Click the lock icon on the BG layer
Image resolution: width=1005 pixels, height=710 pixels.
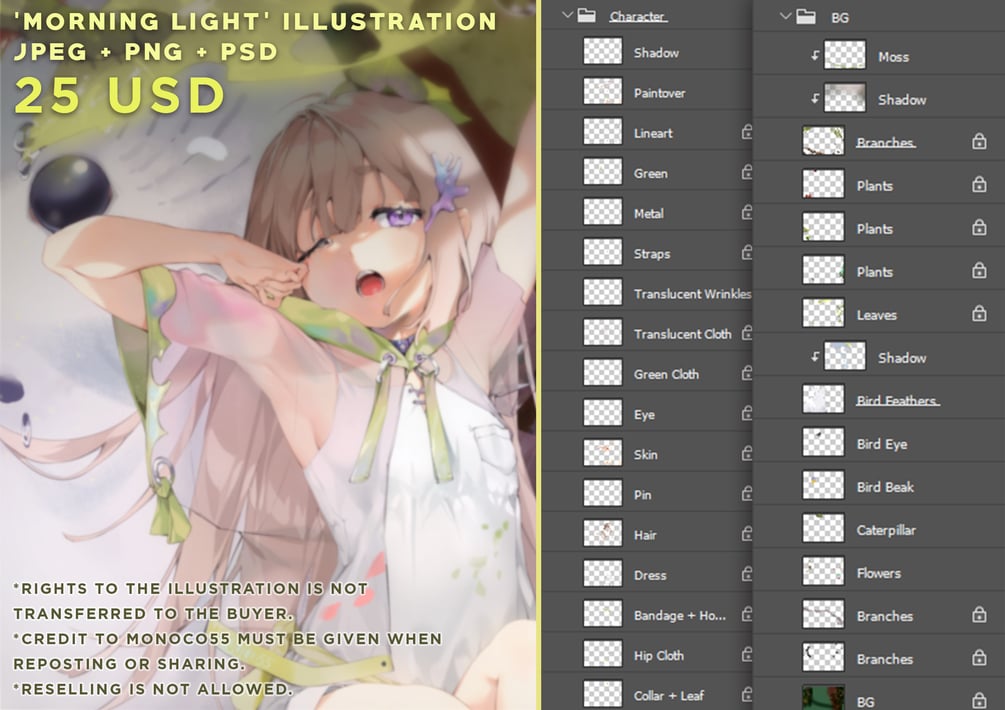979,700
